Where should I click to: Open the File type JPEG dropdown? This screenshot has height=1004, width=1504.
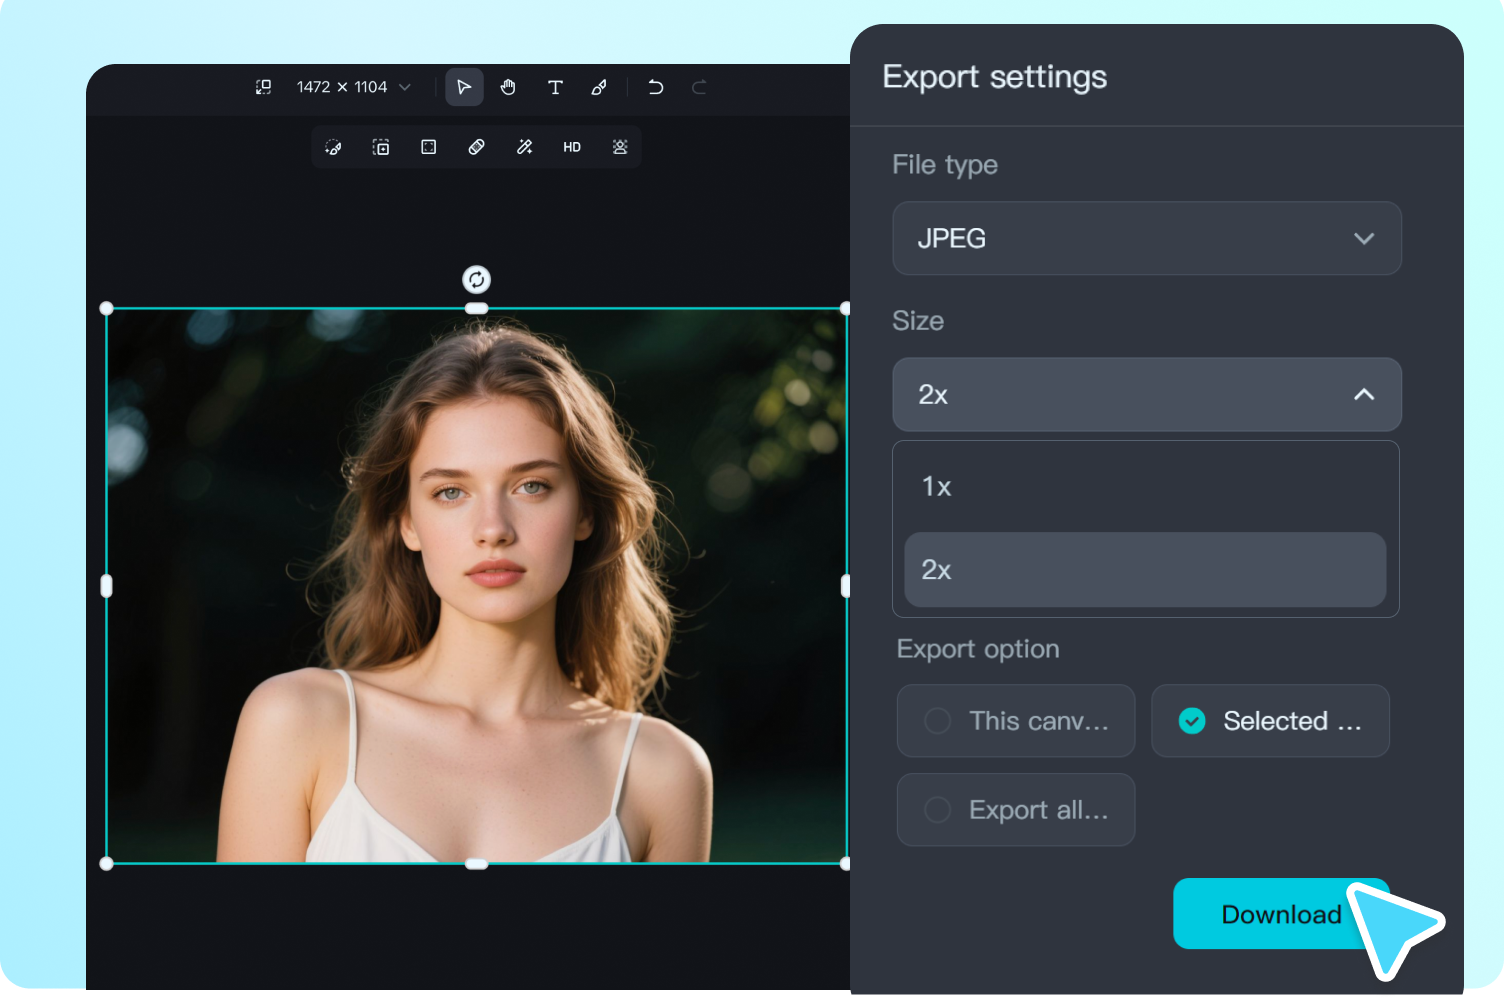(x=1147, y=238)
